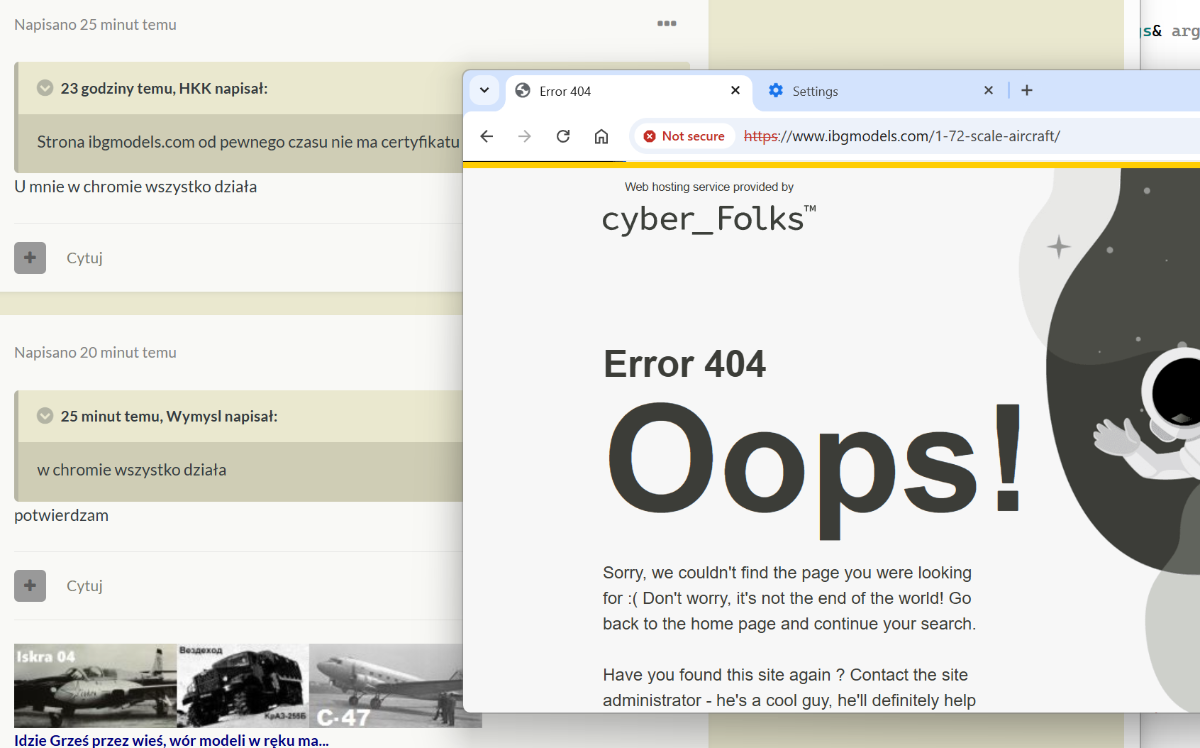This screenshot has width=1200, height=748.
Task: Click the browser forward arrow
Action: (x=525, y=136)
